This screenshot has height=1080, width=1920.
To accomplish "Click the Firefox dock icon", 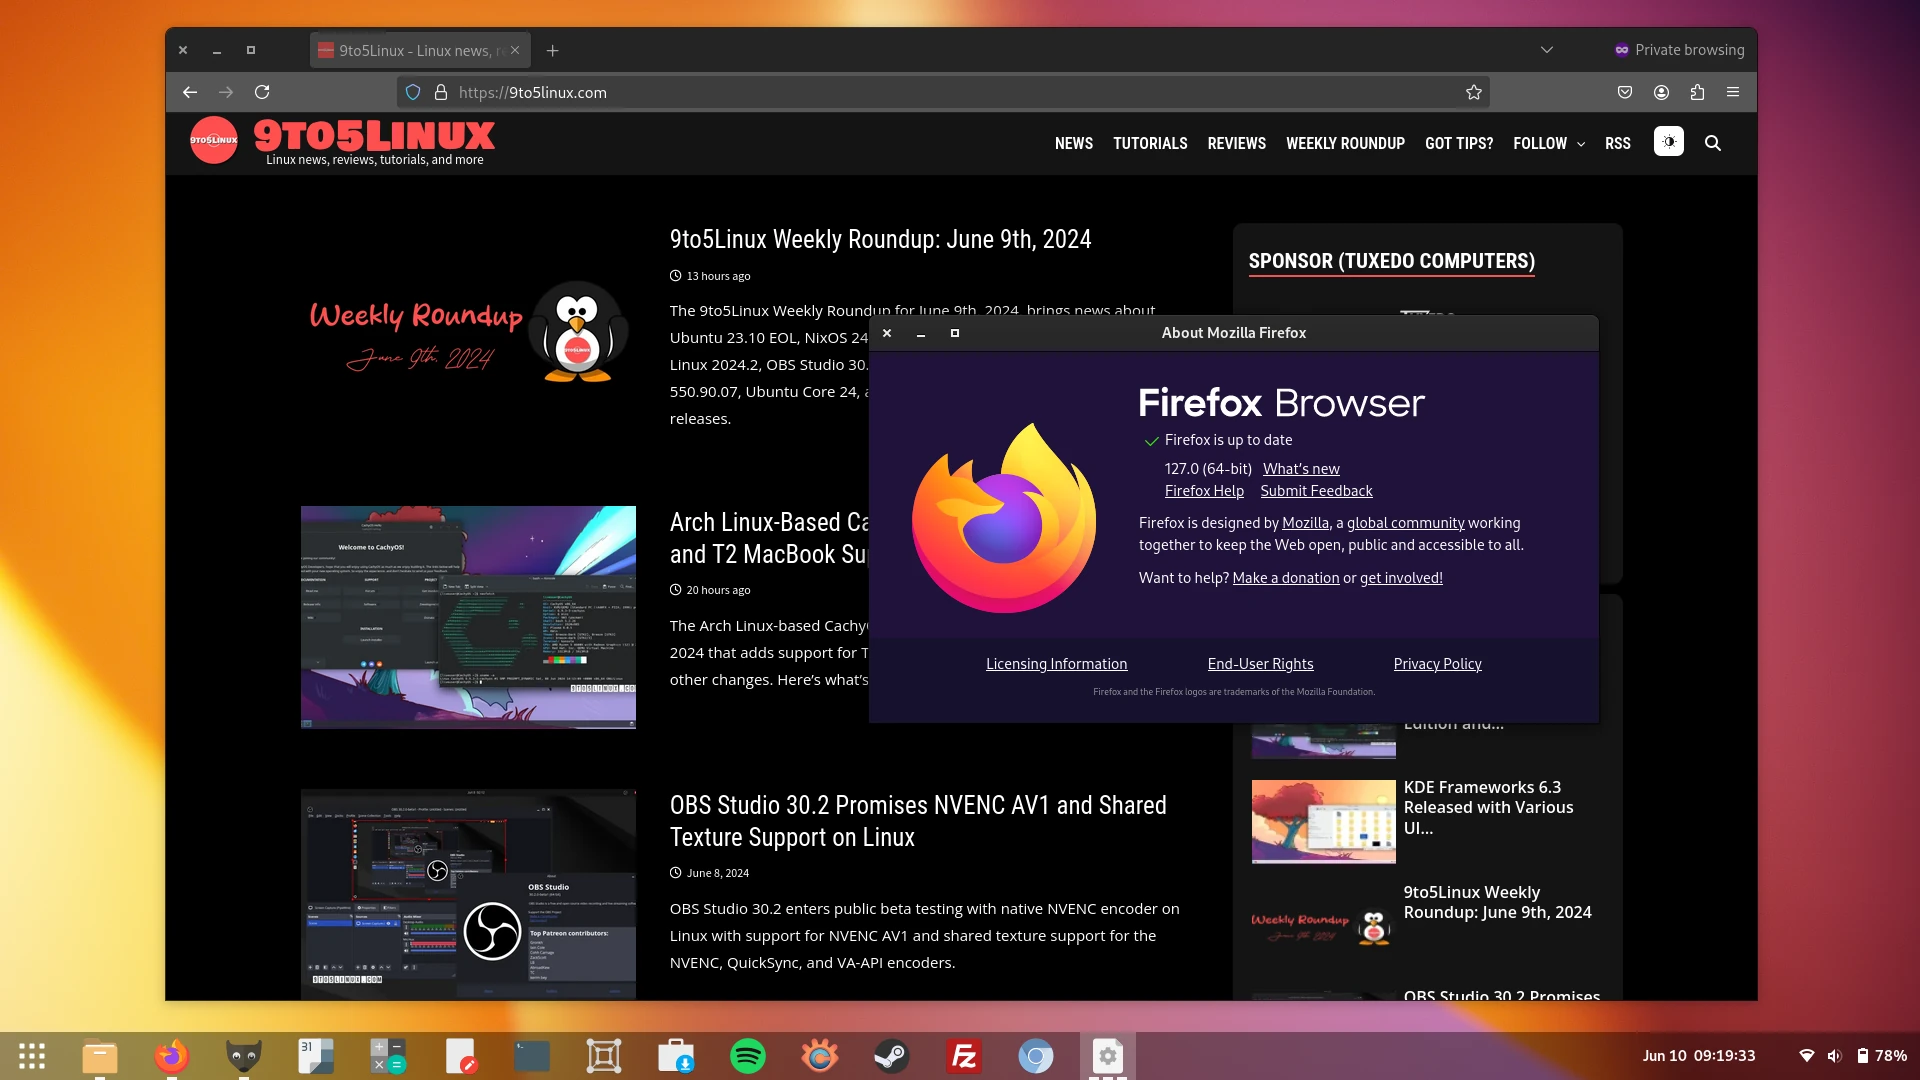I will 172,1056.
